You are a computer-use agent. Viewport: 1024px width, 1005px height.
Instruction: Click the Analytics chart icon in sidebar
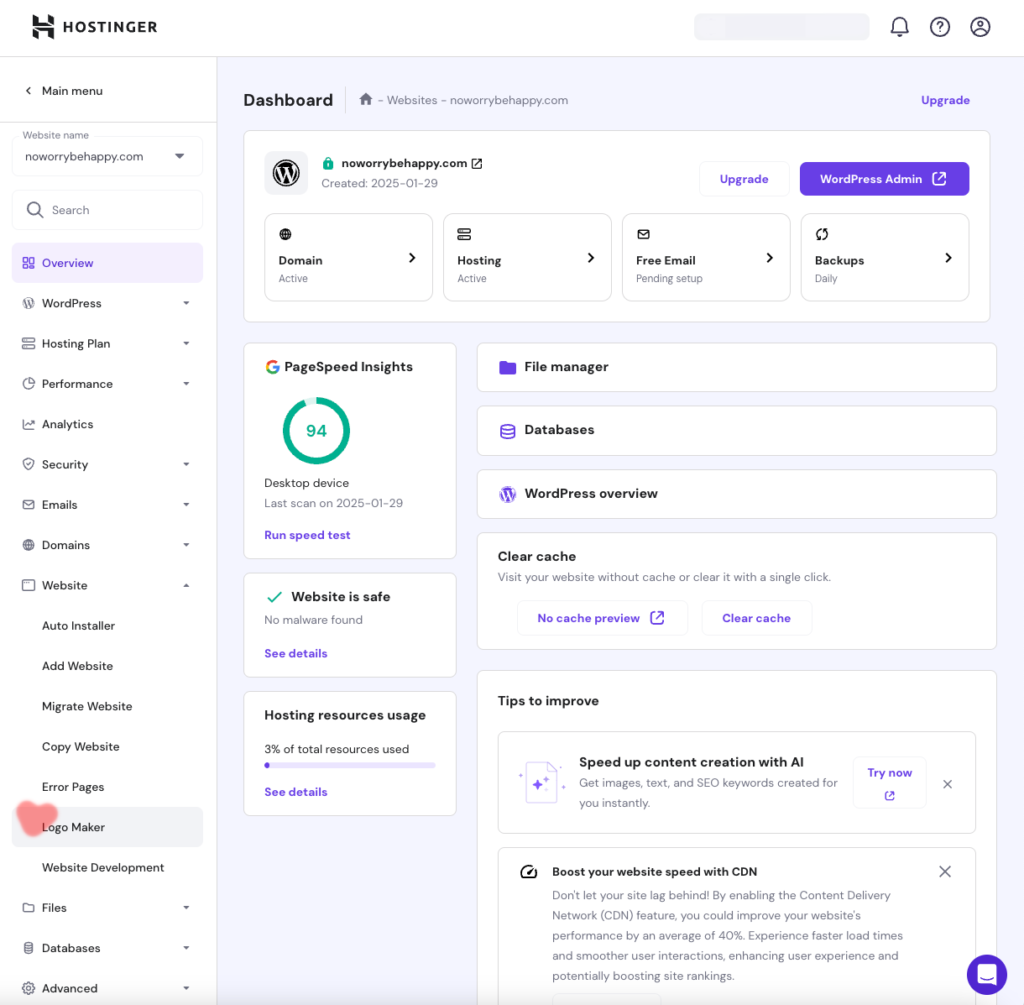point(28,424)
